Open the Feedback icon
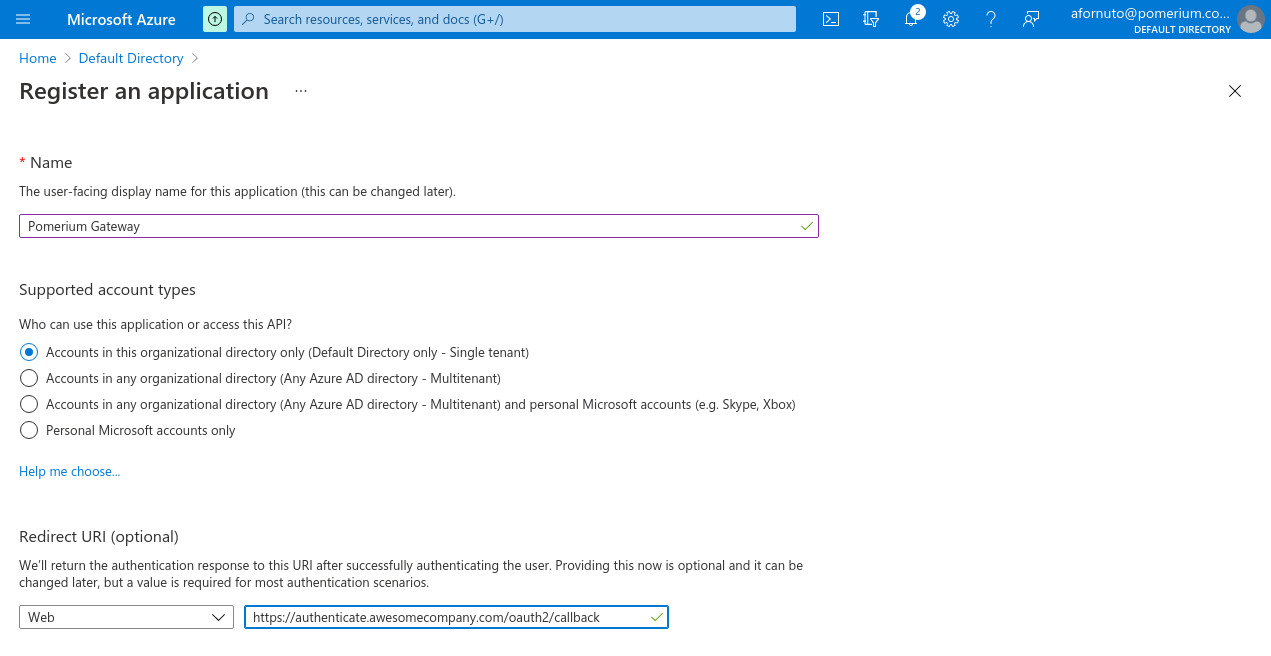The height and width of the screenshot is (656, 1271). 1031,19
